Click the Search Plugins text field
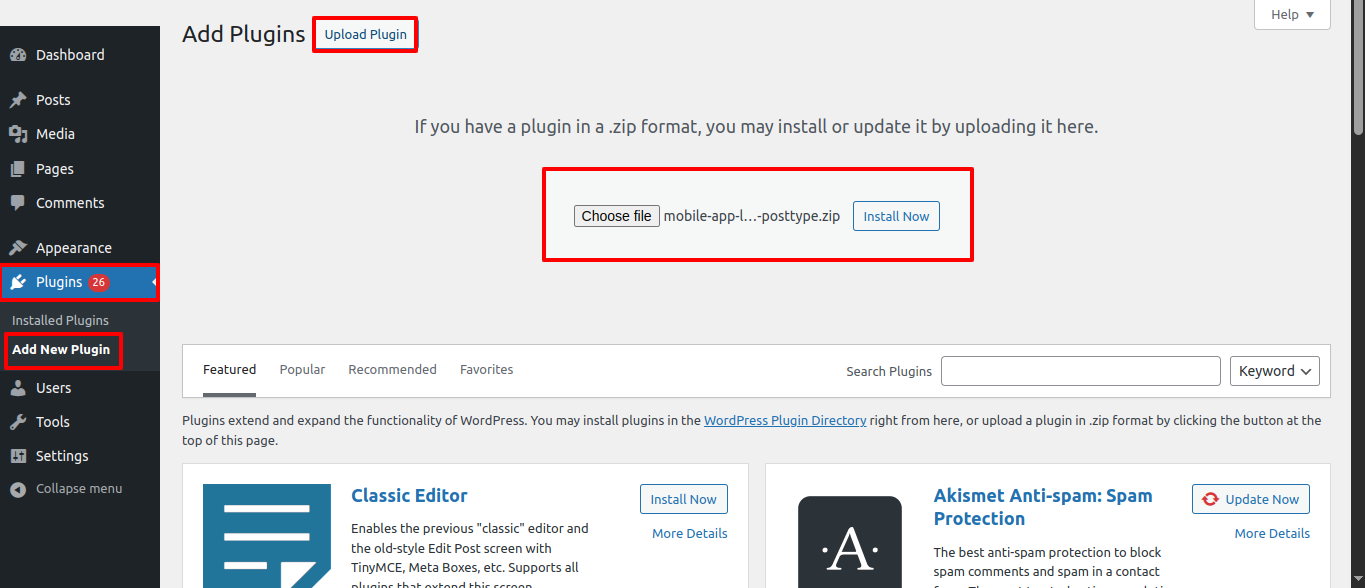 tap(1080, 371)
